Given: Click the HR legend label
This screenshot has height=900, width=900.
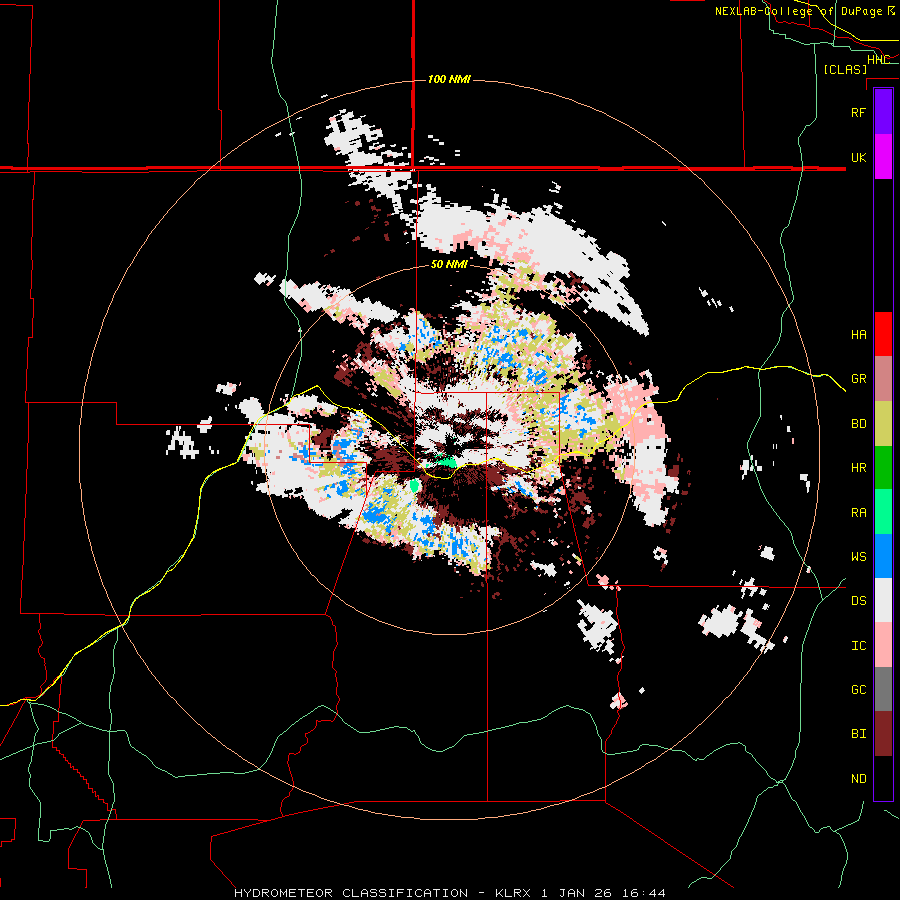Looking at the screenshot, I should coord(858,468).
